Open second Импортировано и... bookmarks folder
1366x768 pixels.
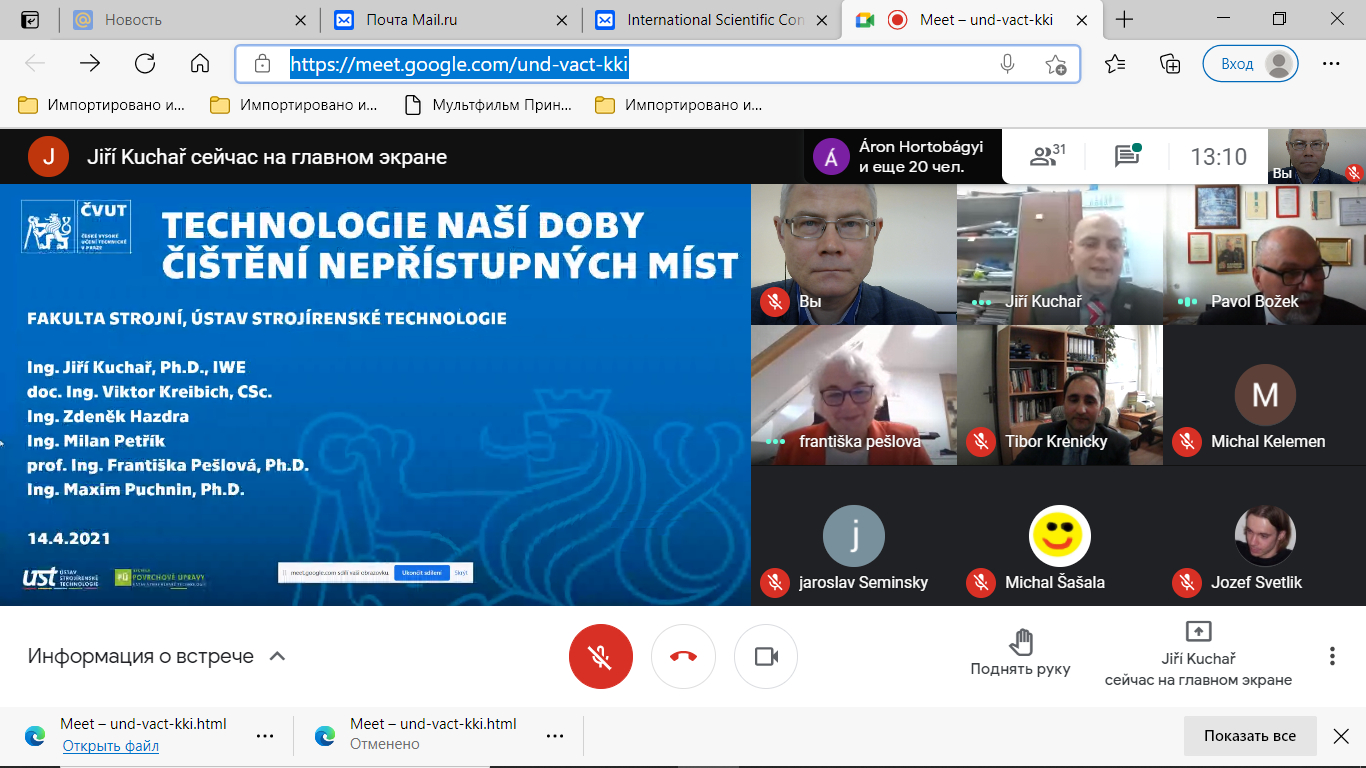(x=294, y=105)
